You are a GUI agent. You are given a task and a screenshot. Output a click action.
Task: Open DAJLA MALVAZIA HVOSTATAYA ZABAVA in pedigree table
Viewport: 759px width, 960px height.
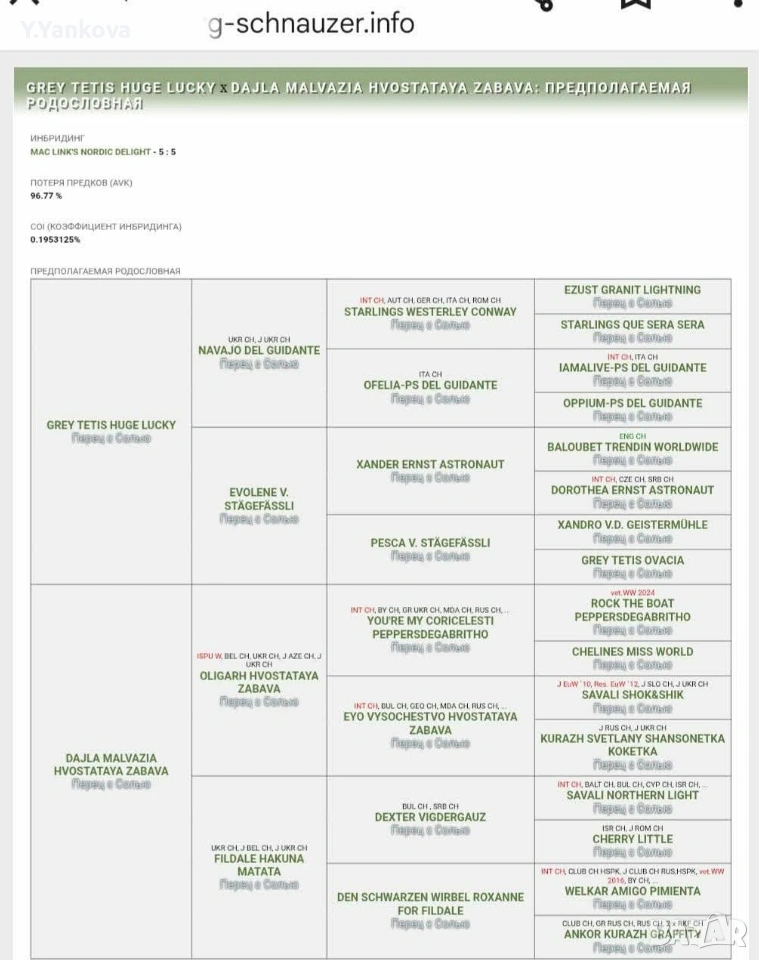111,765
